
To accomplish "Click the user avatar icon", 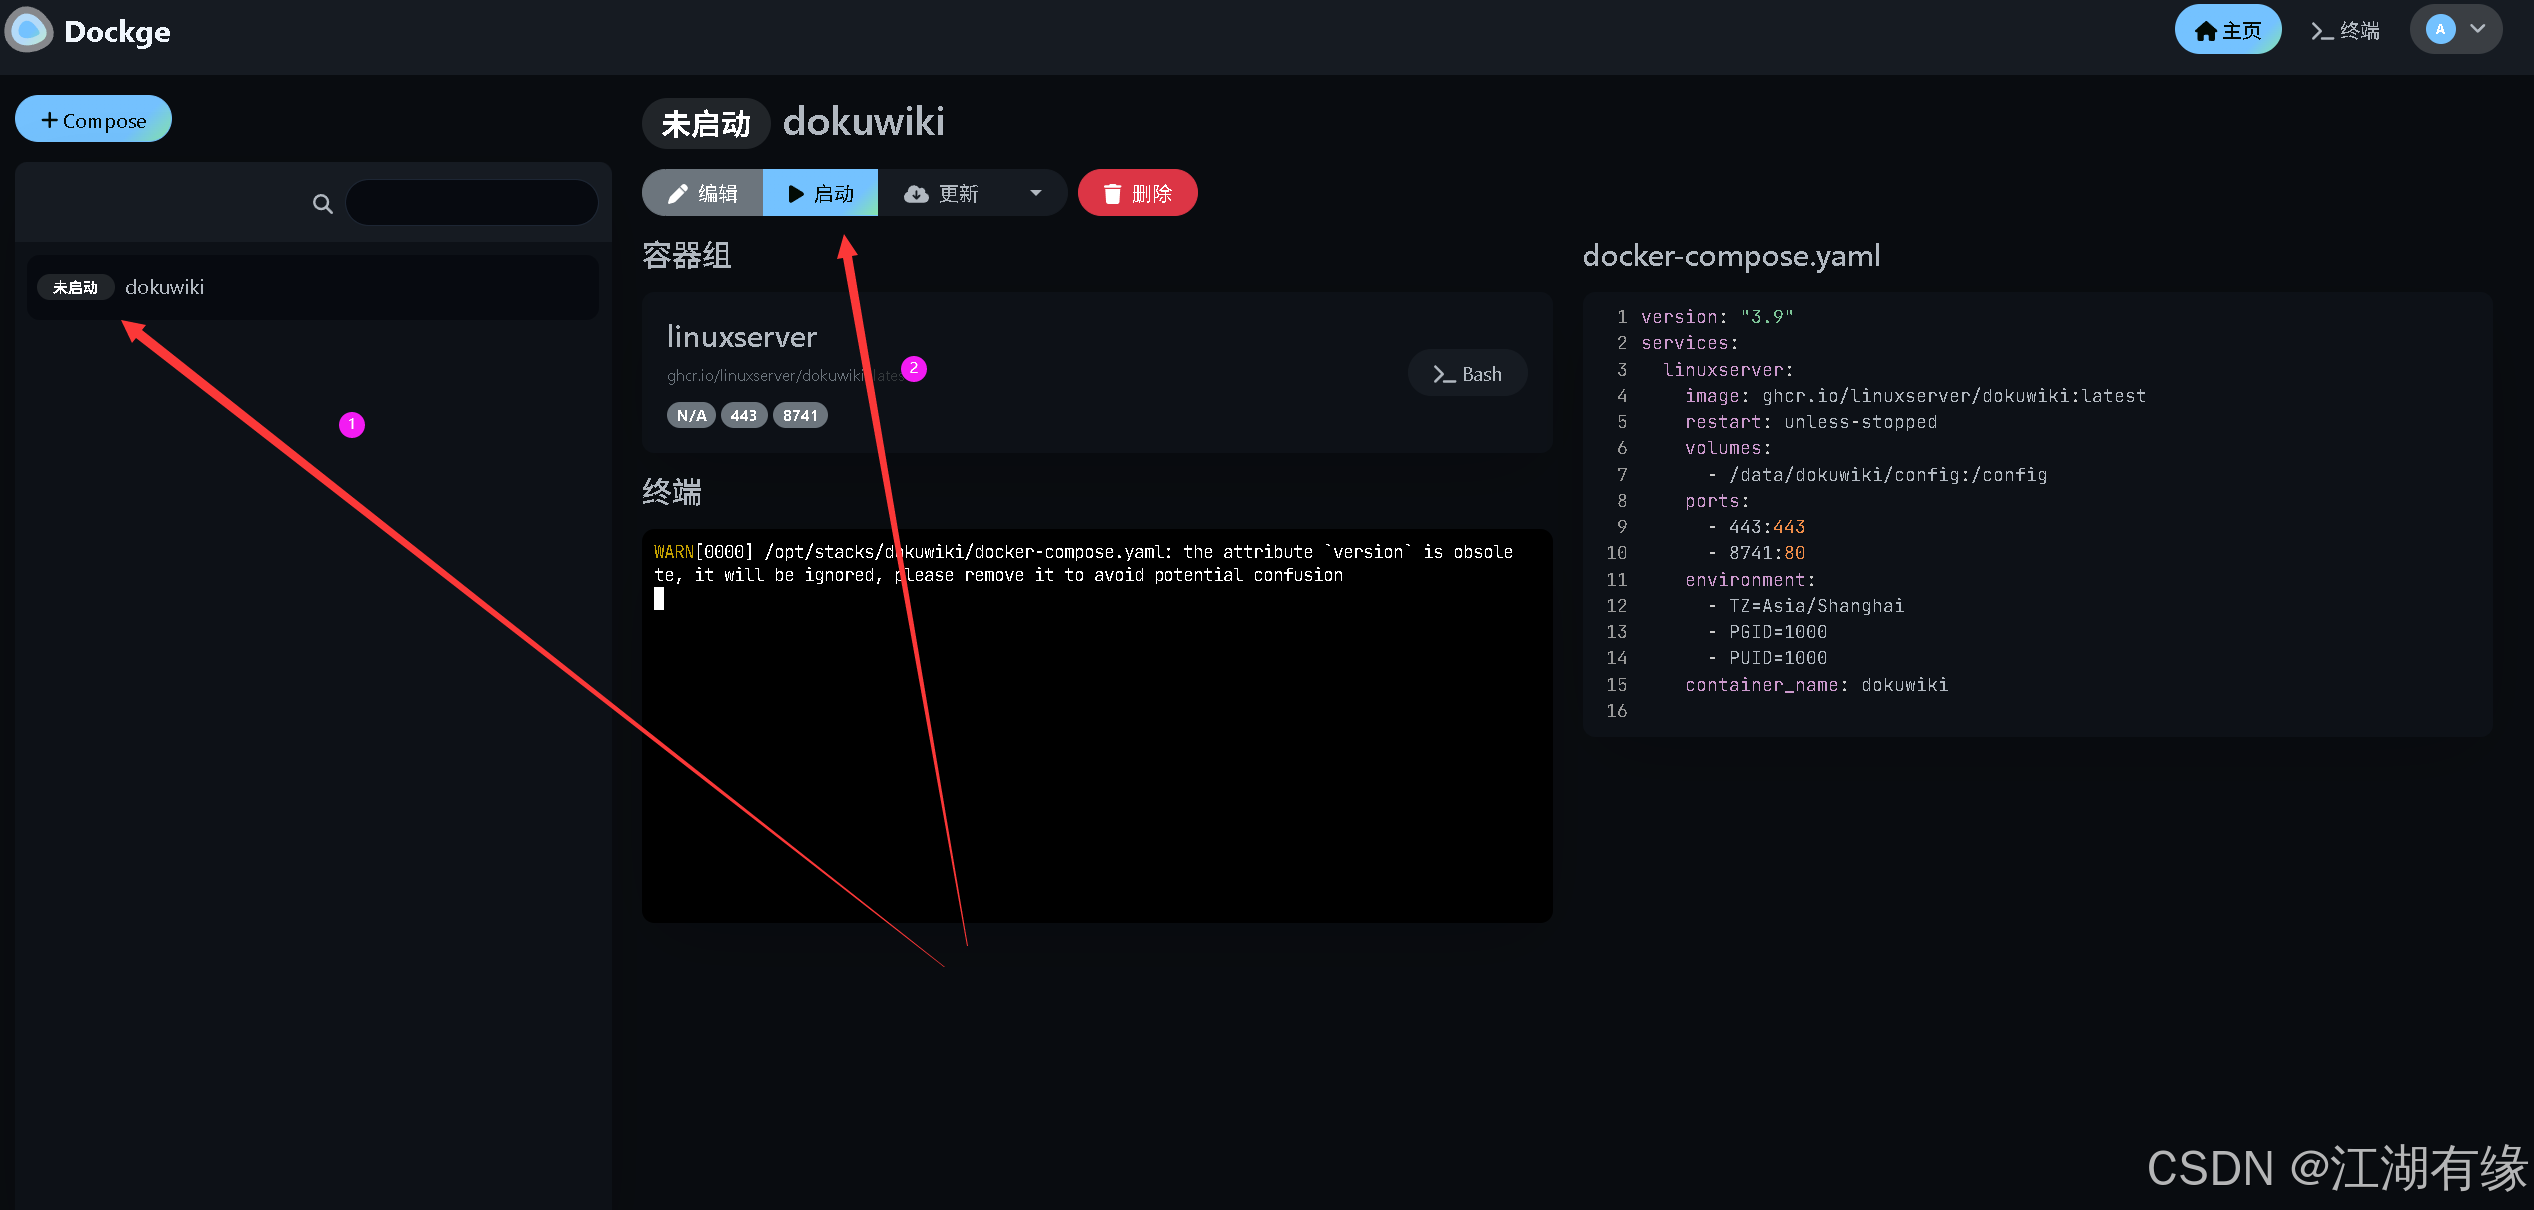I will point(2440,30).
